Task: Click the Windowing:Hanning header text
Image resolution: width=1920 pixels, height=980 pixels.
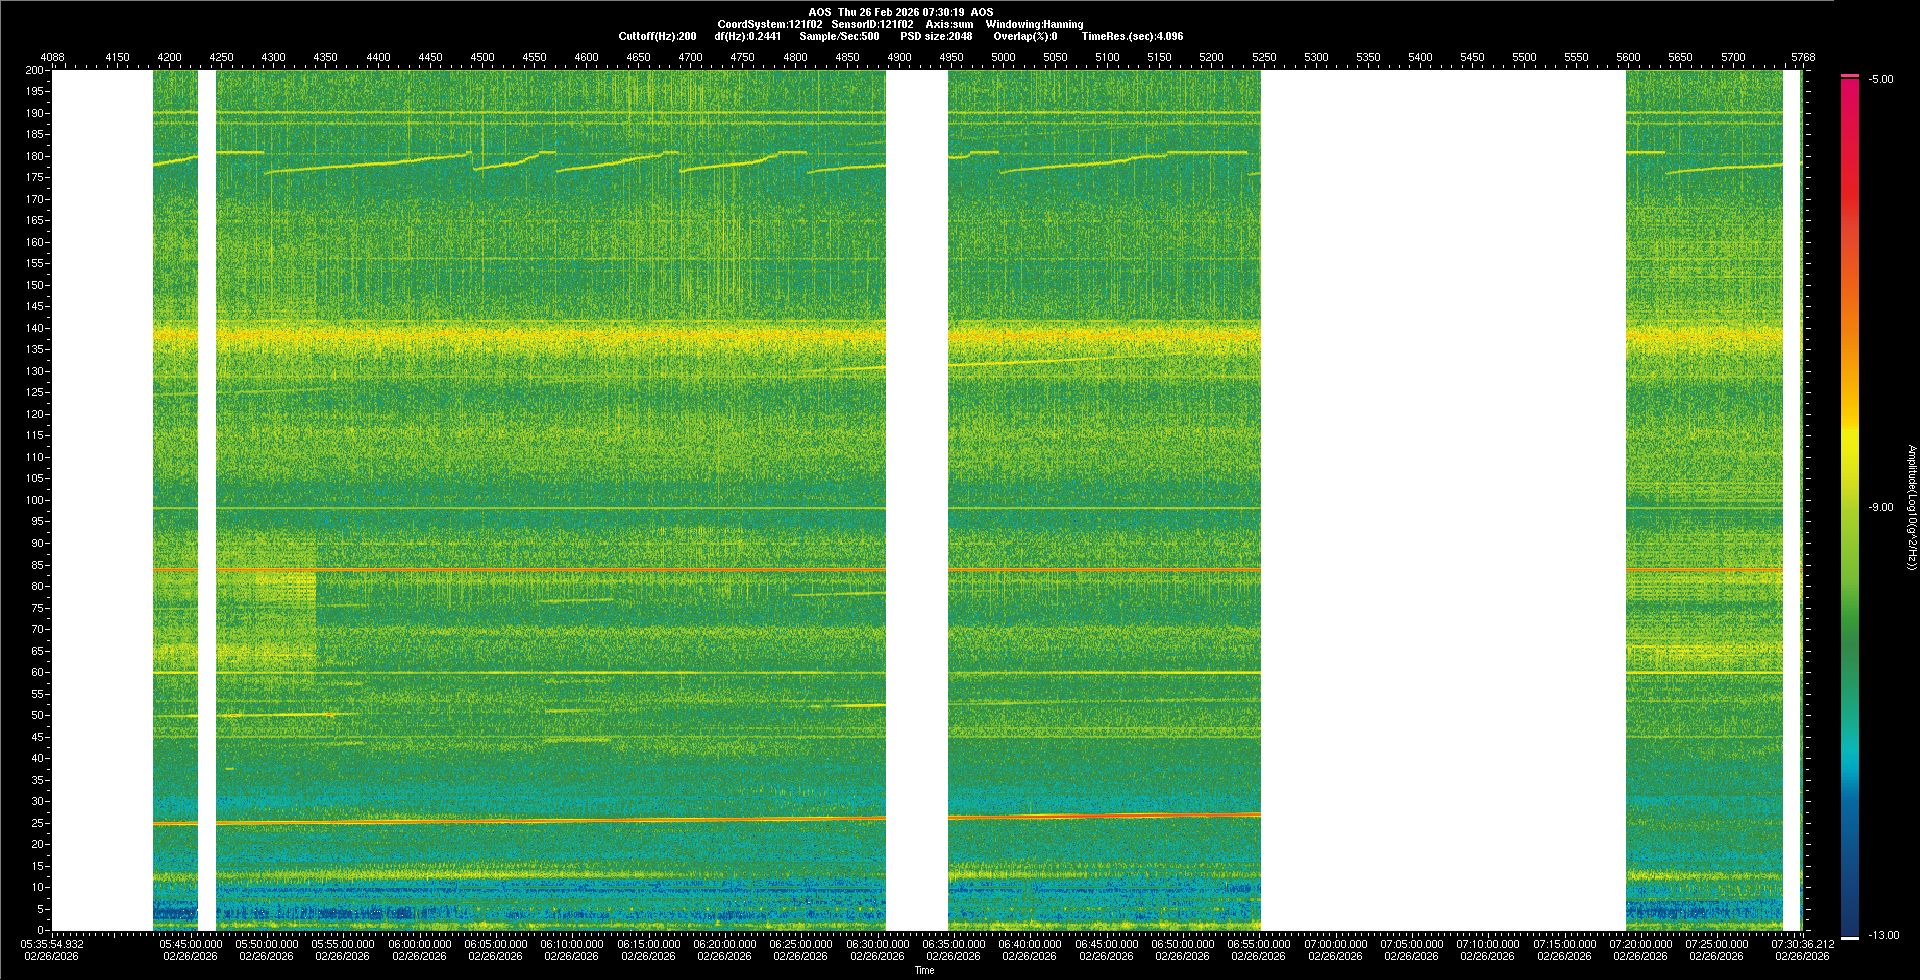Action: coord(1034,24)
